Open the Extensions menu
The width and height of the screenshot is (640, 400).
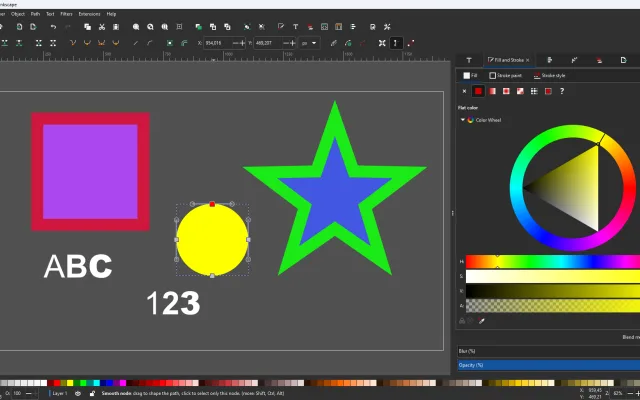[x=89, y=14]
